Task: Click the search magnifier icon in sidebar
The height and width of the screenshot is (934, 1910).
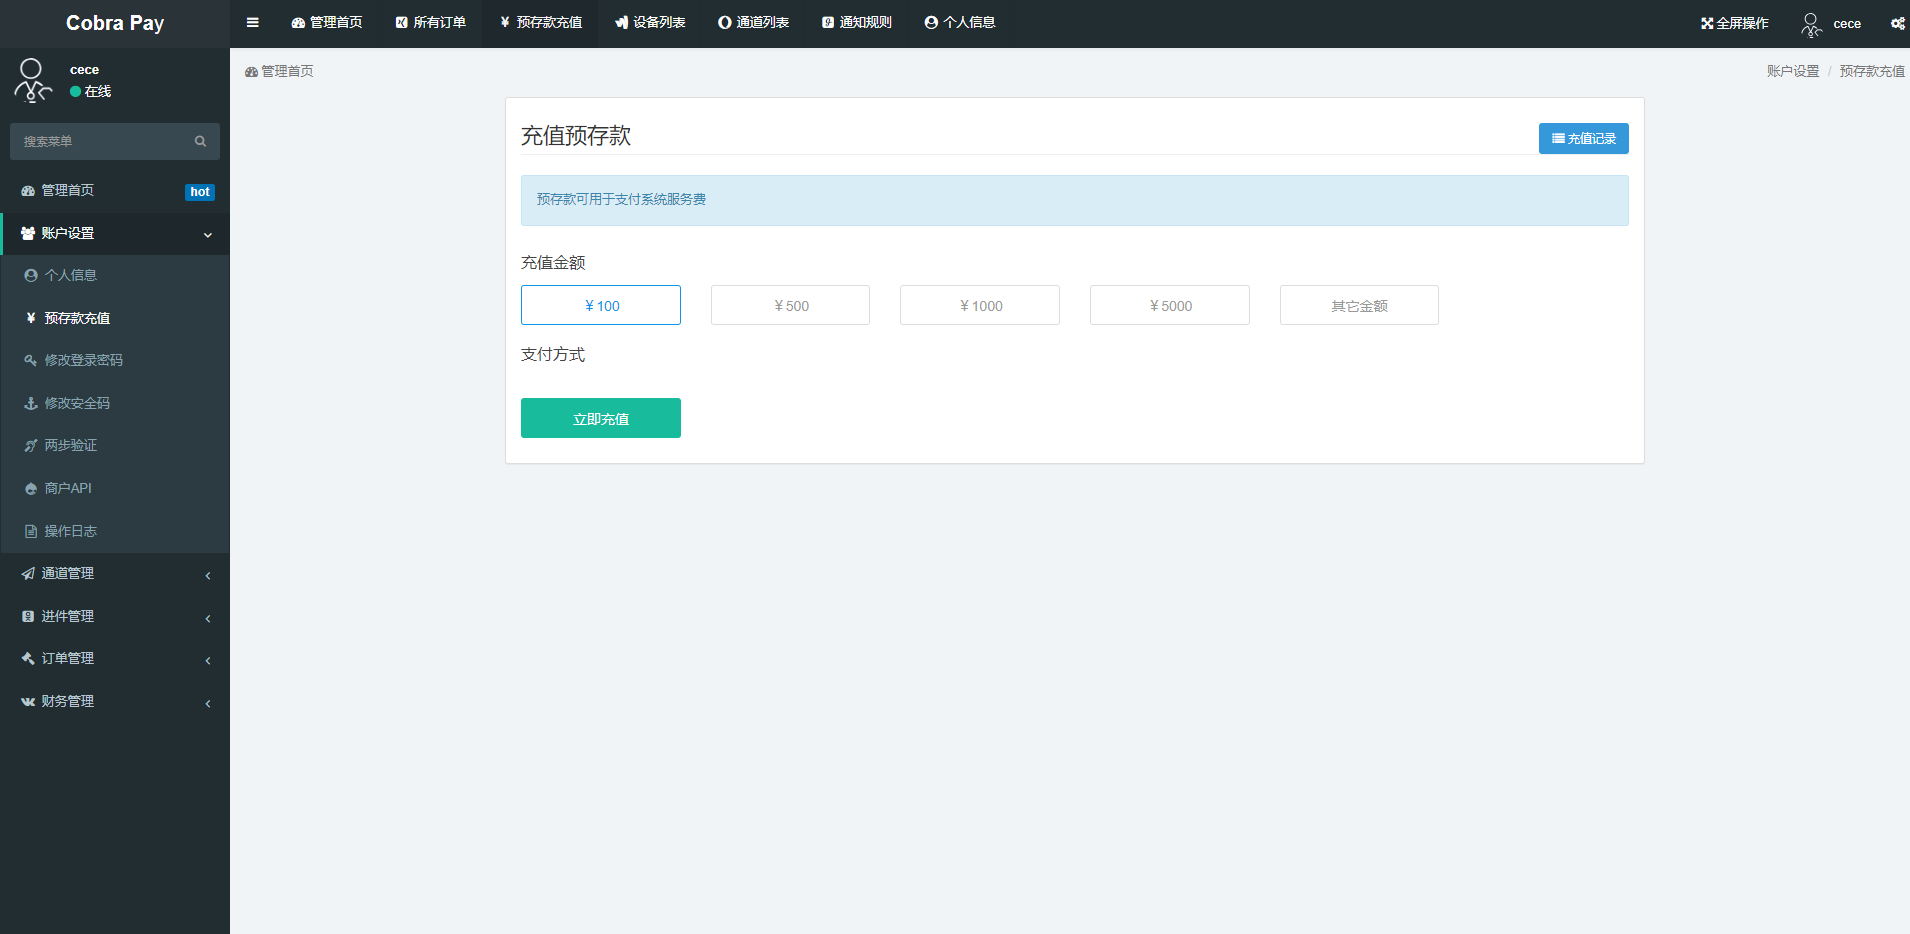Action: tap(200, 142)
